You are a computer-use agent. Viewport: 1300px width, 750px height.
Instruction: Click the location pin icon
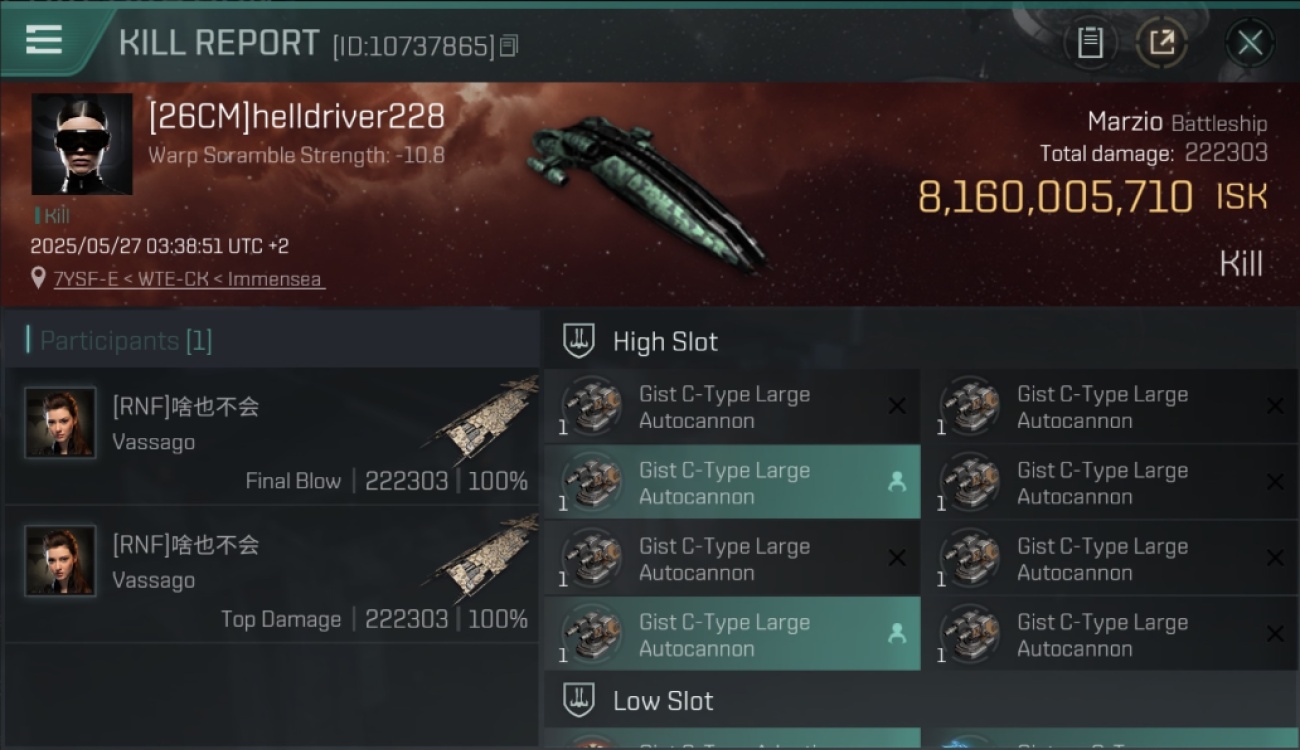(39, 279)
